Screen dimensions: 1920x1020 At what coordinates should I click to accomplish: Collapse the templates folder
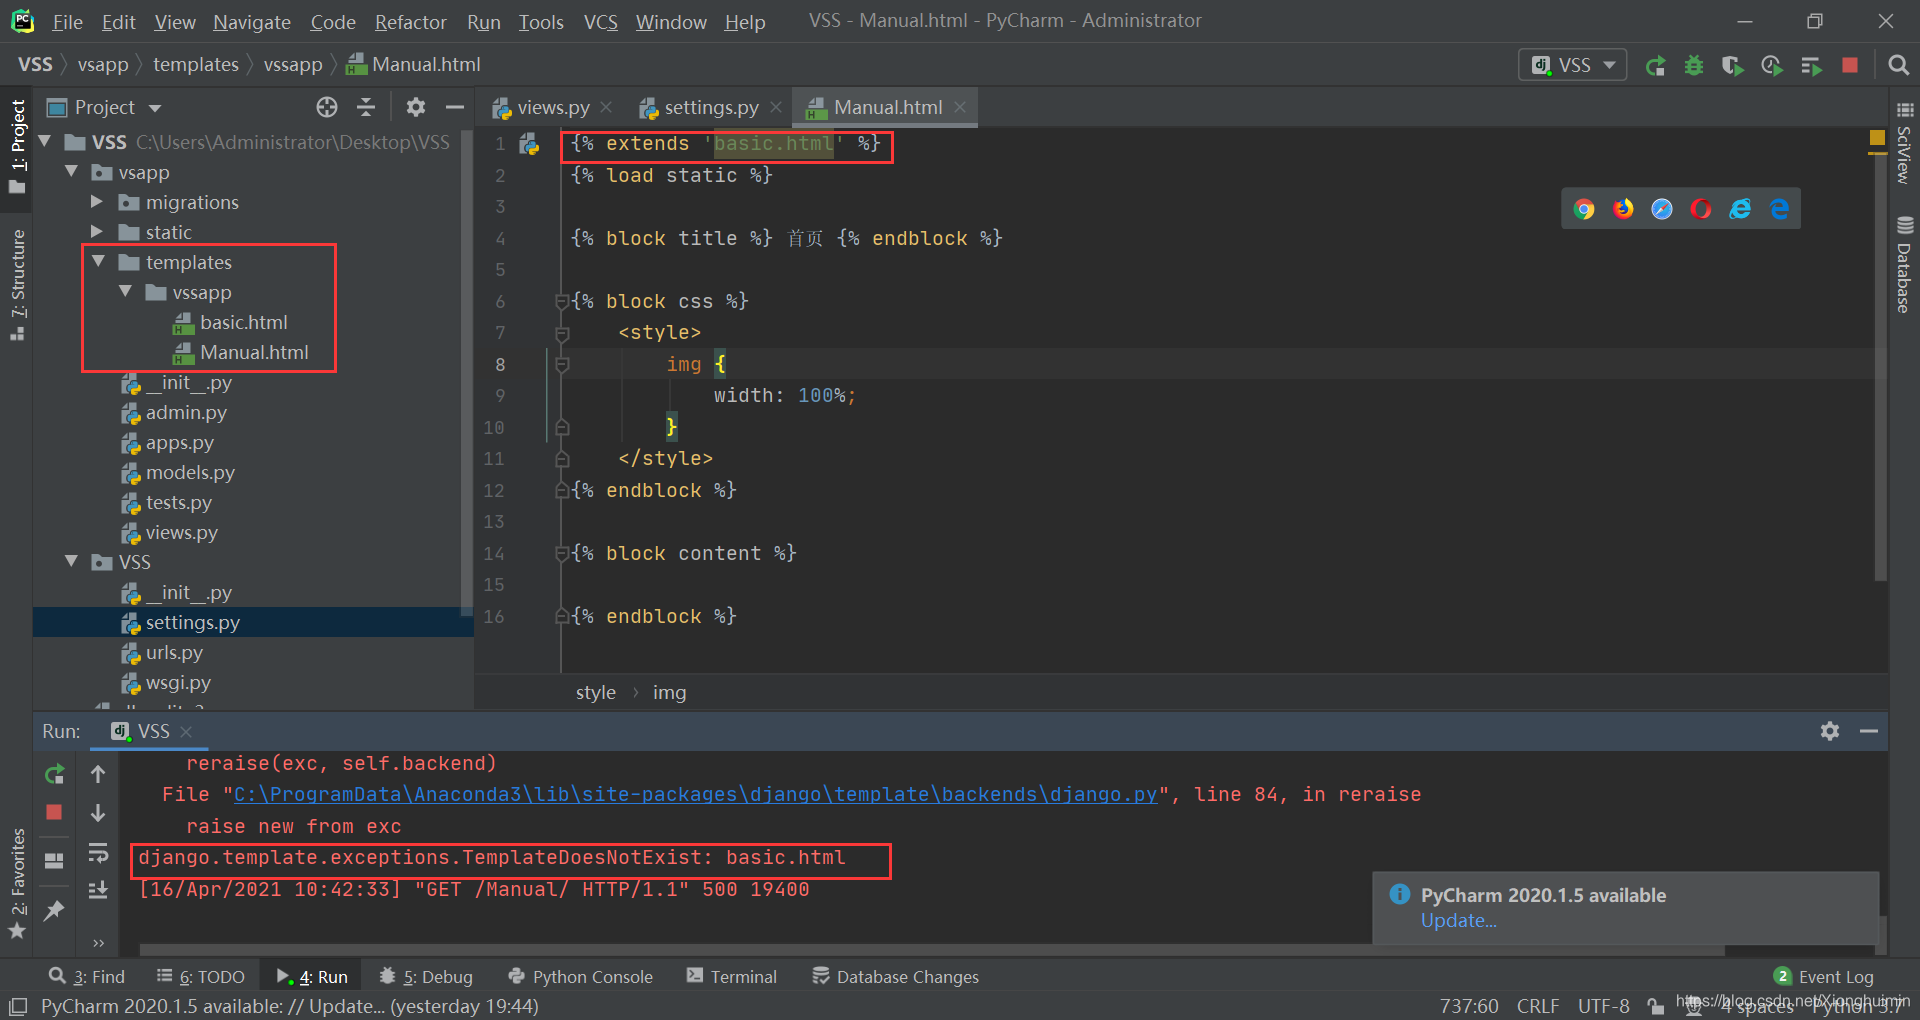click(x=98, y=262)
